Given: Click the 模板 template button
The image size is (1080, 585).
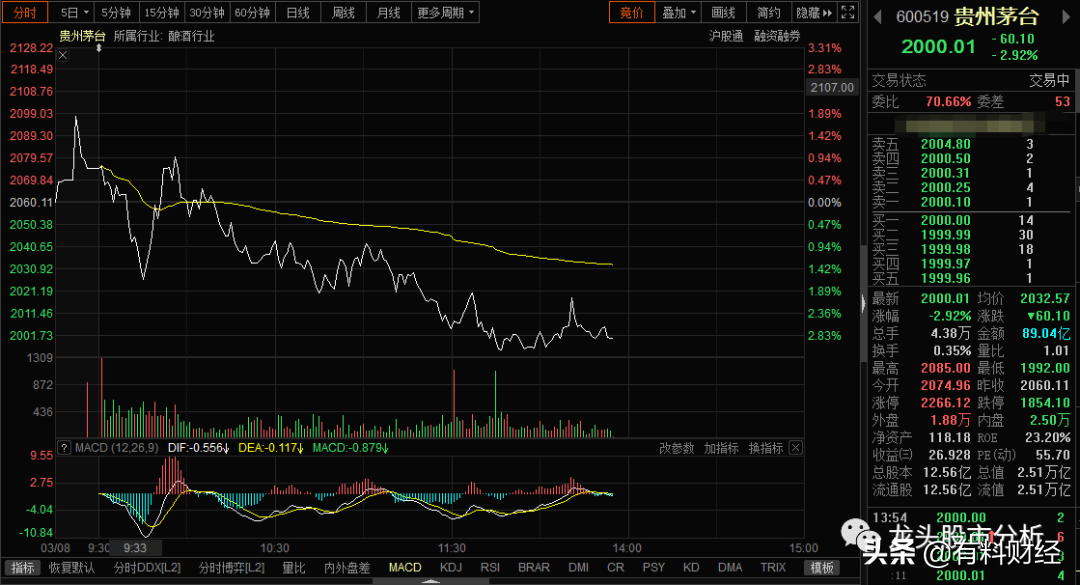Looking at the screenshot, I should [822, 568].
